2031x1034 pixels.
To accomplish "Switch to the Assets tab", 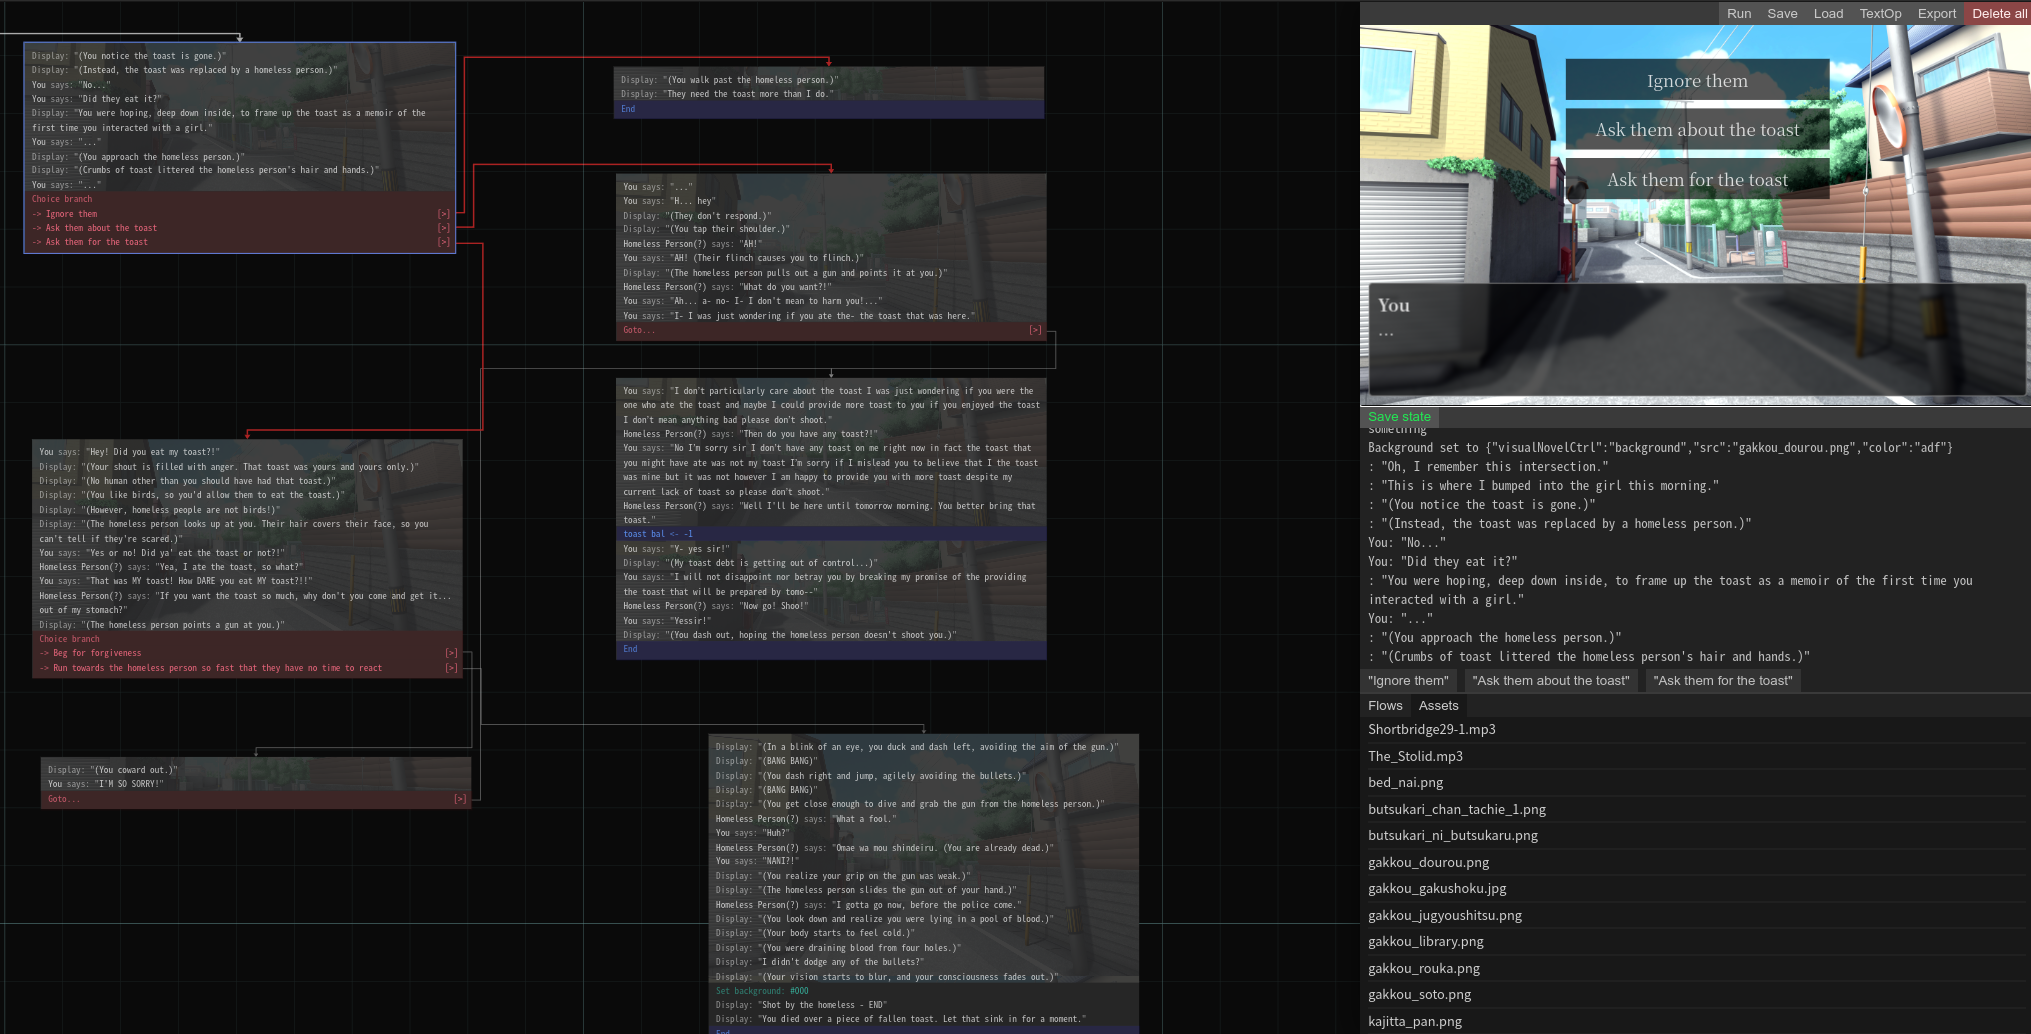I will tap(1438, 705).
